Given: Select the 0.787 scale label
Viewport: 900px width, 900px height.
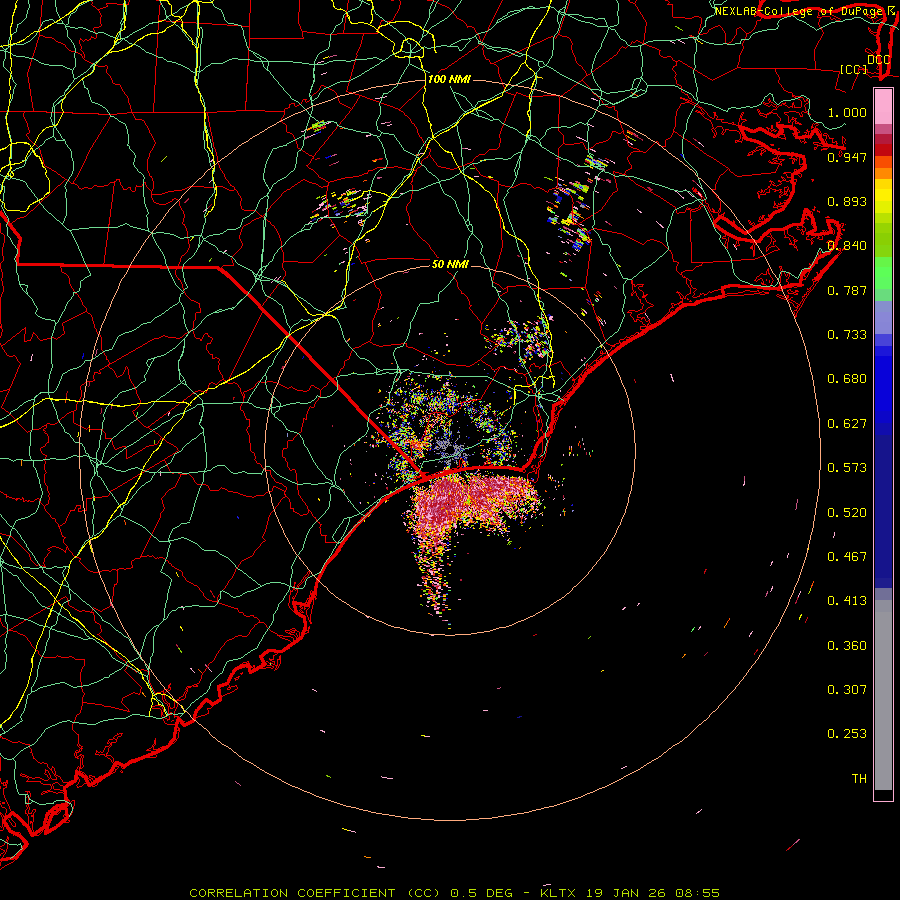Looking at the screenshot, I should (847, 290).
